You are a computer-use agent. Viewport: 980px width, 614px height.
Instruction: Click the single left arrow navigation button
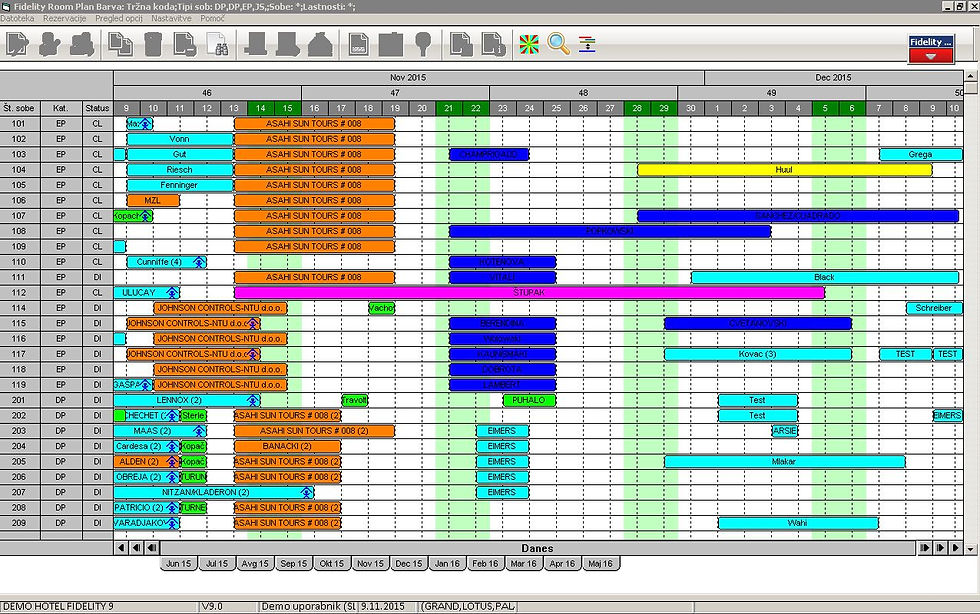point(121,548)
